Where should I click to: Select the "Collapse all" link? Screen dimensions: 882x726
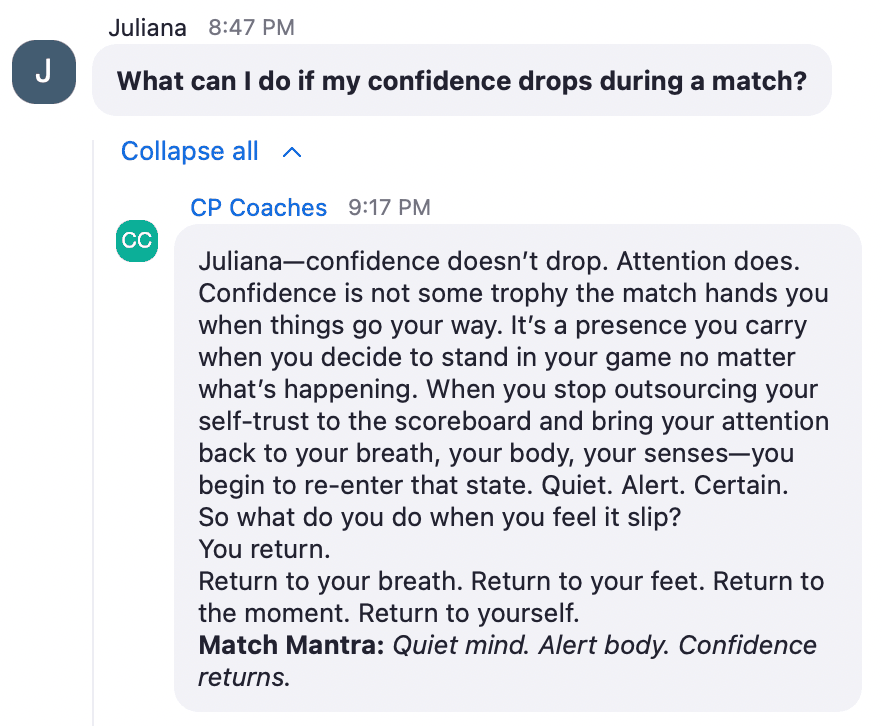(190, 151)
